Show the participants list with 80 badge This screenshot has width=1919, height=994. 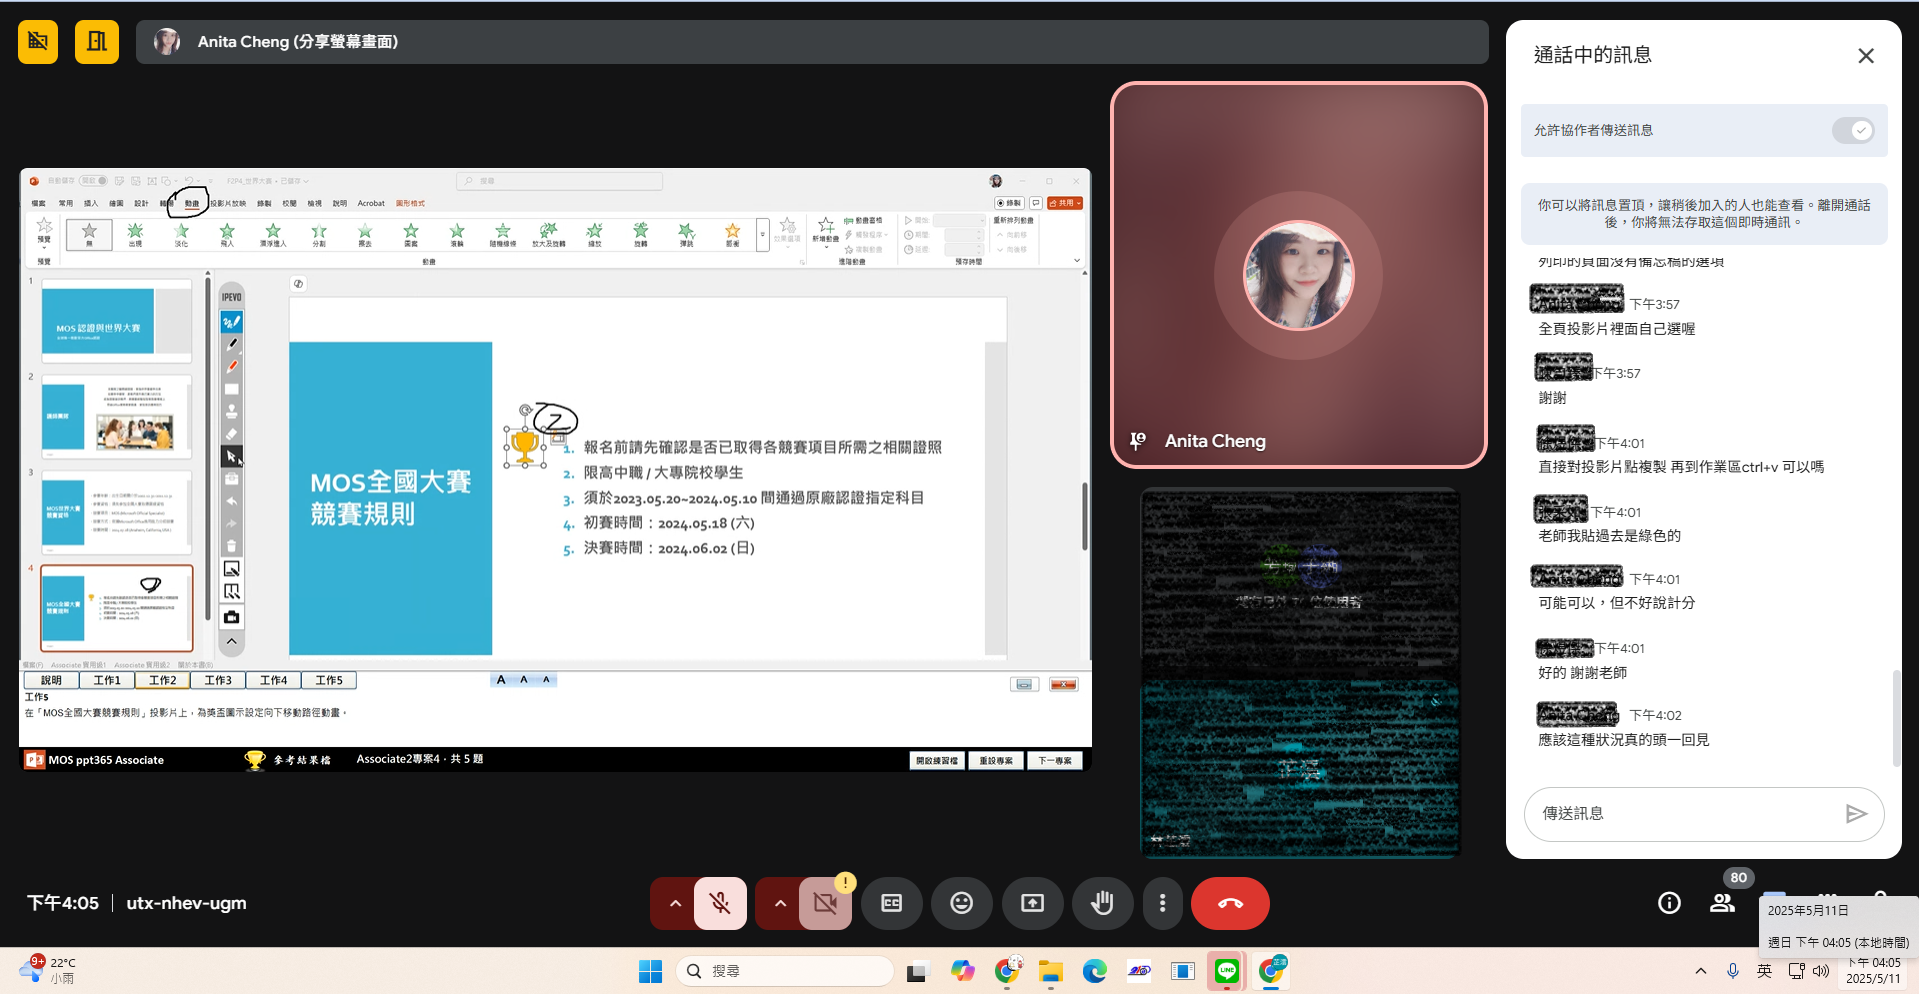(x=1722, y=903)
